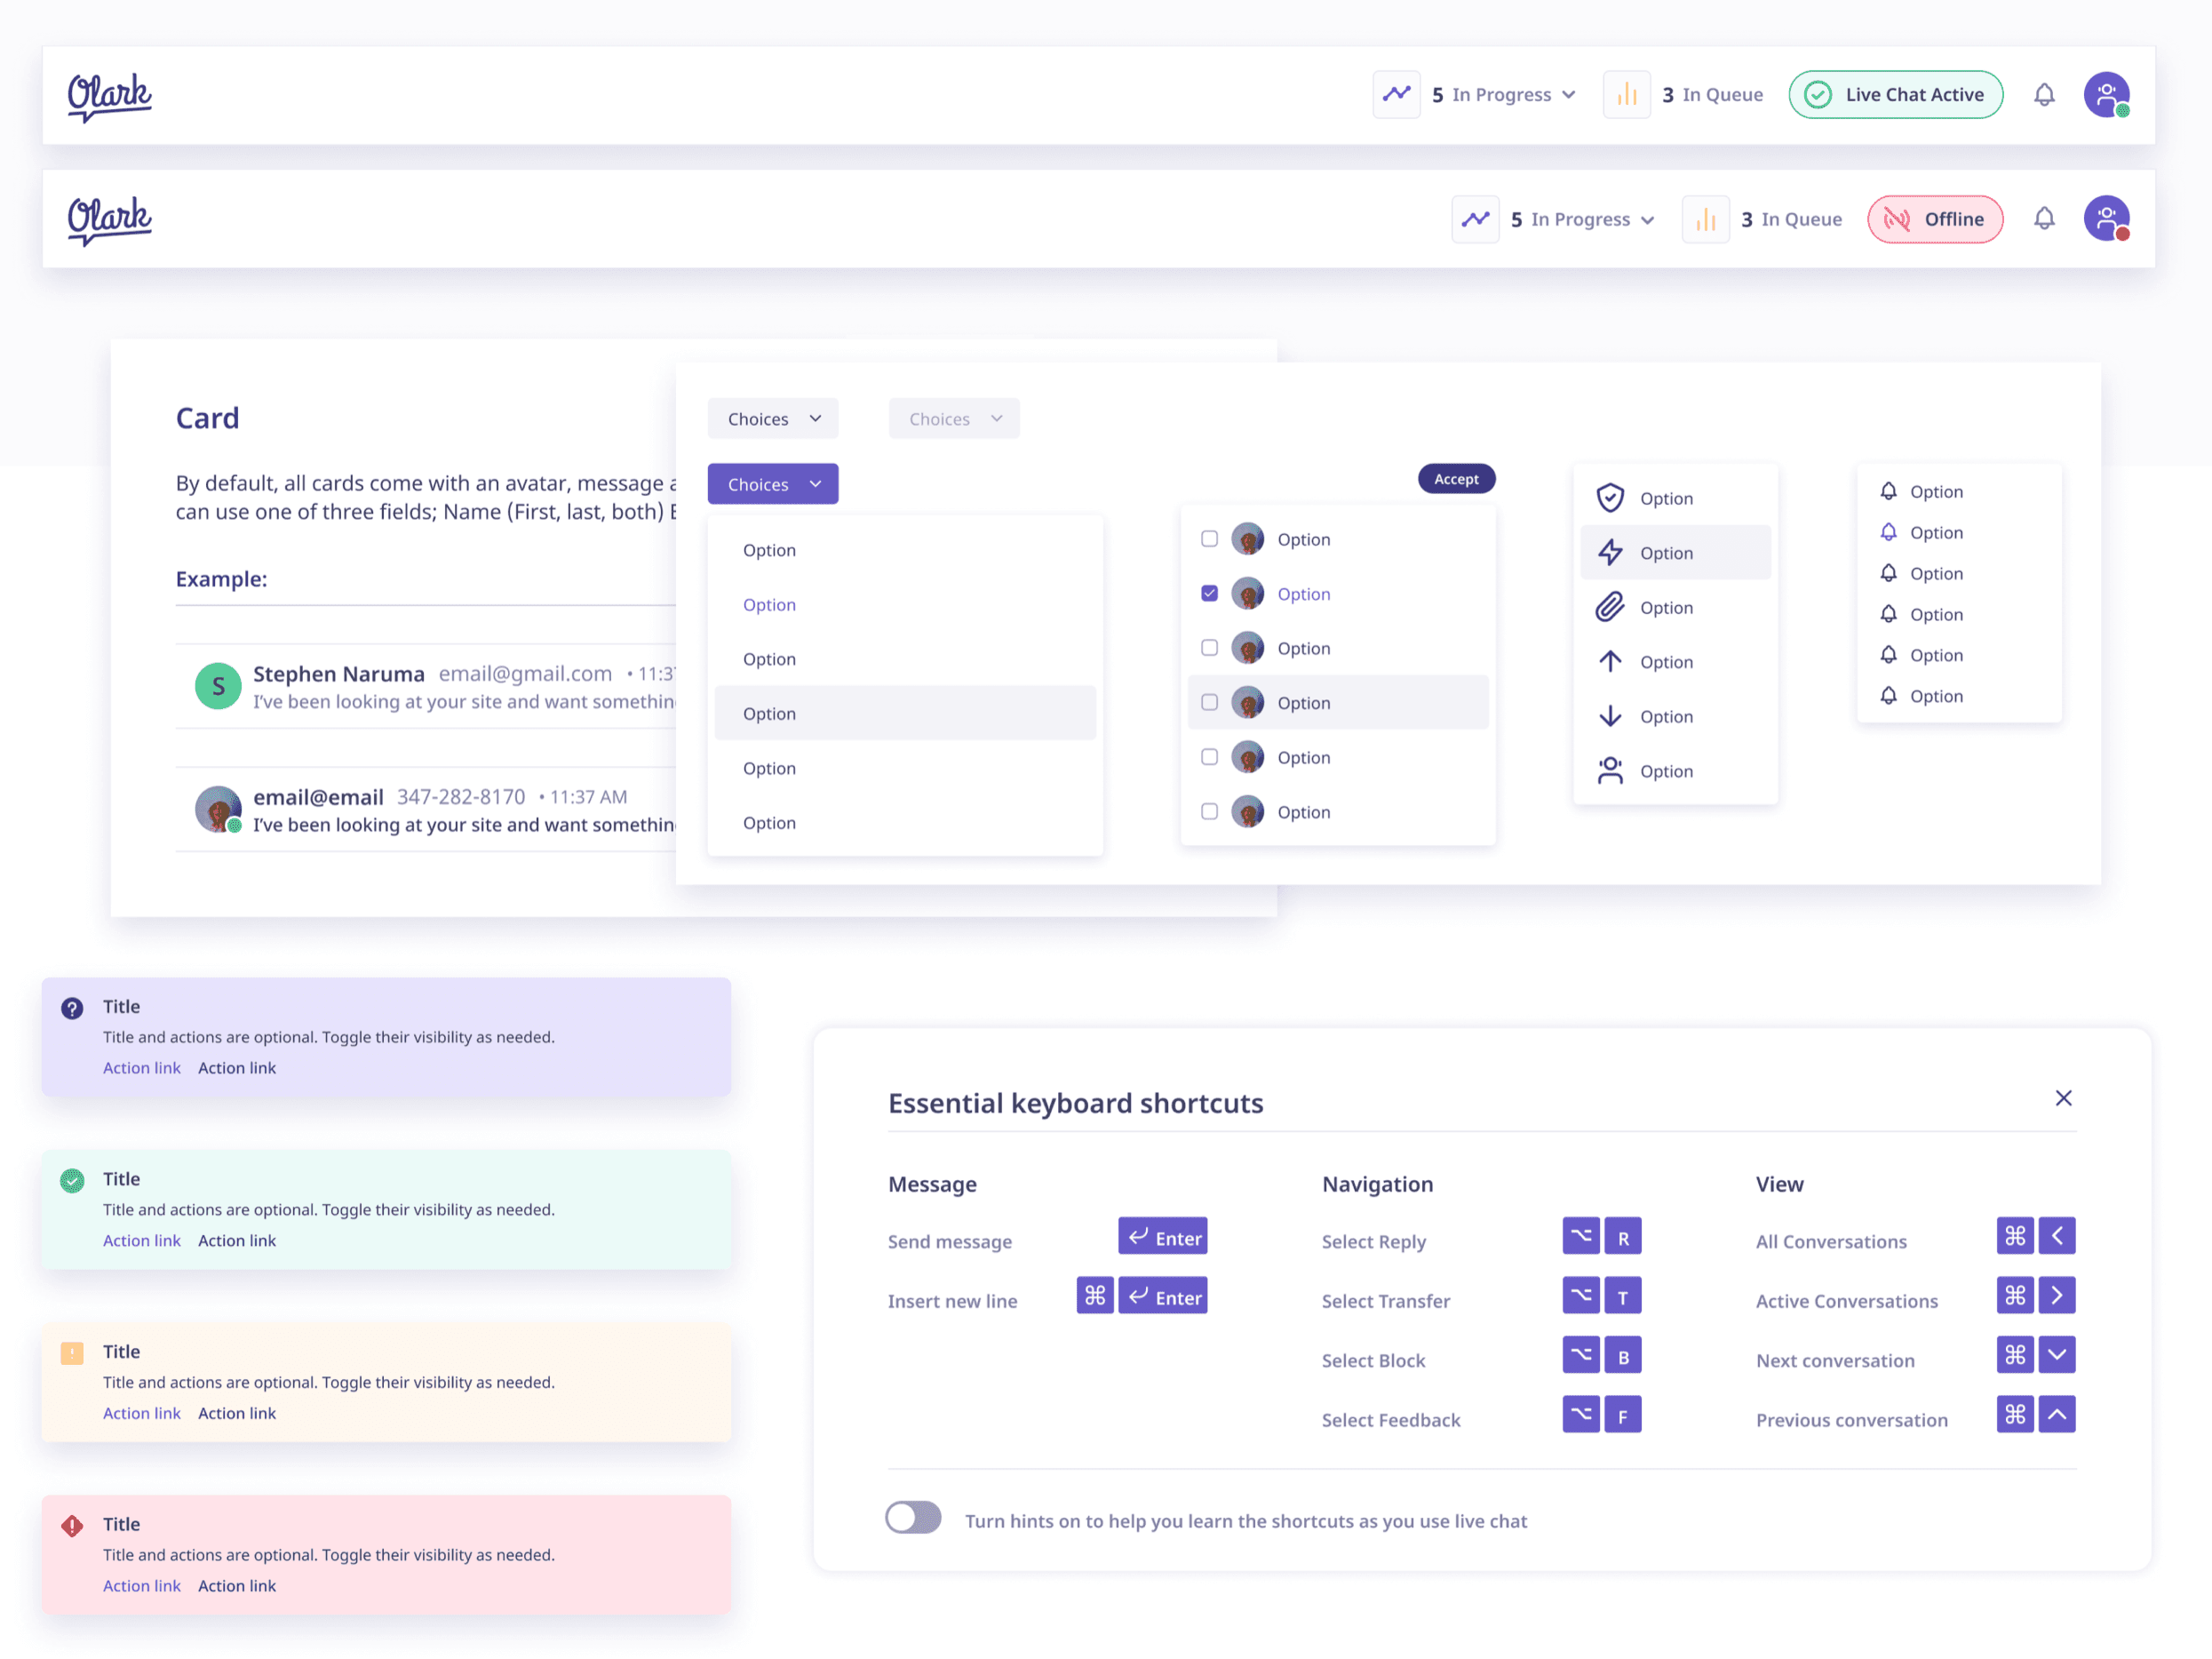Select the hovered fourth Option in Choices menu

click(x=905, y=713)
